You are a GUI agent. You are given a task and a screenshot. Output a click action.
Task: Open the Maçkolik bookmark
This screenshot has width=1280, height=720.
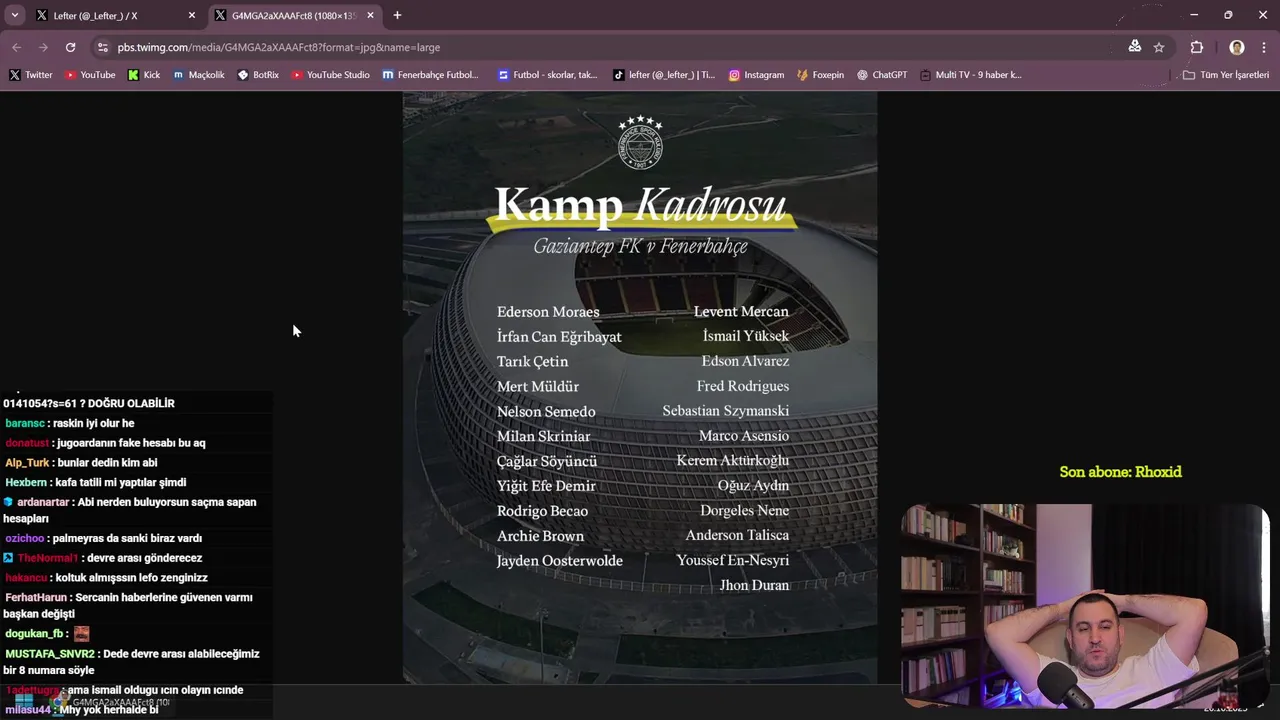[199, 75]
